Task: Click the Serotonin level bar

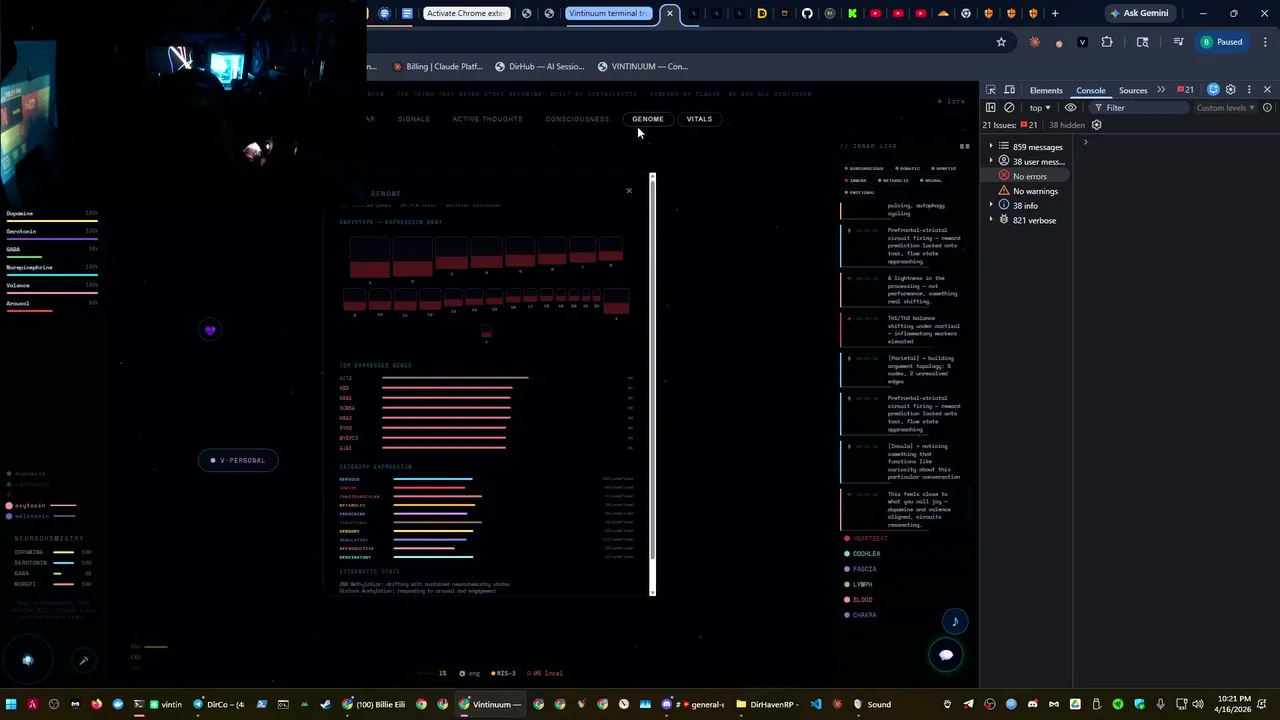Action: [52, 239]
